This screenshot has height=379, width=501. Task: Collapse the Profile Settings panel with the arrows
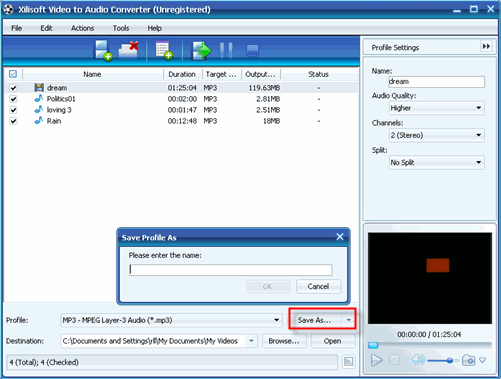point(486,46)
